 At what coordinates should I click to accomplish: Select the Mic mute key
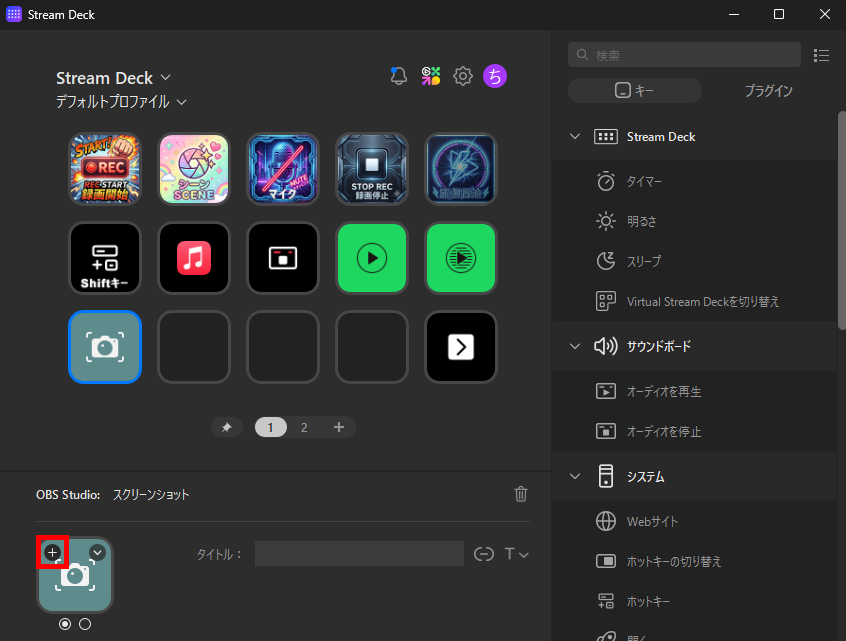(x=283, y=169)
